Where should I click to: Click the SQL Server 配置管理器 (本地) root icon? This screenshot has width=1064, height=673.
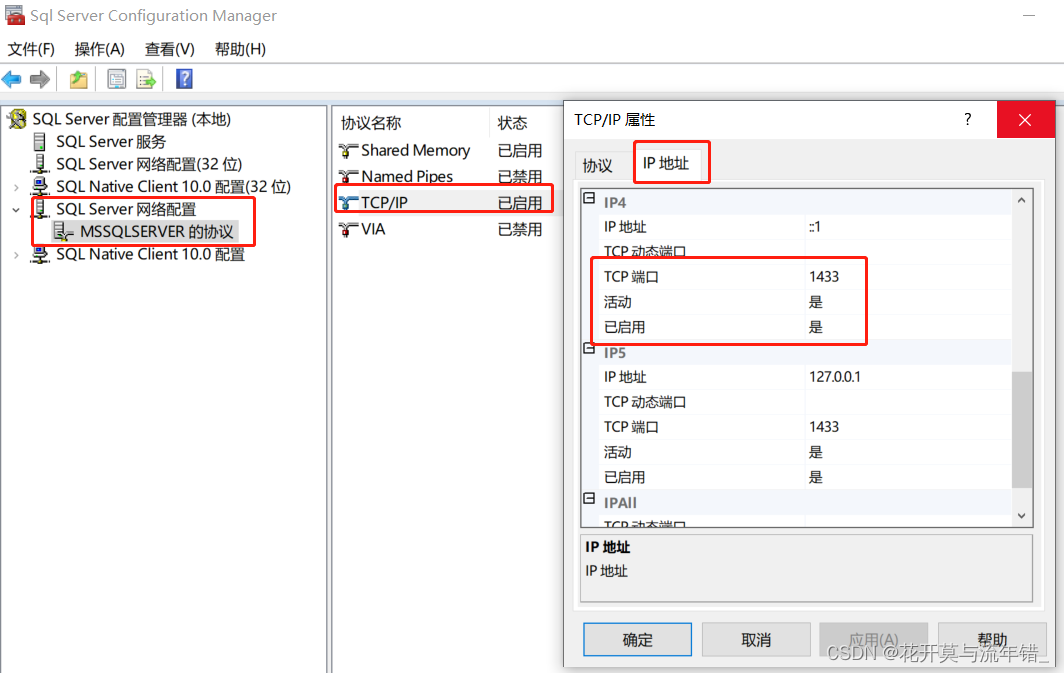pos(17,119)
